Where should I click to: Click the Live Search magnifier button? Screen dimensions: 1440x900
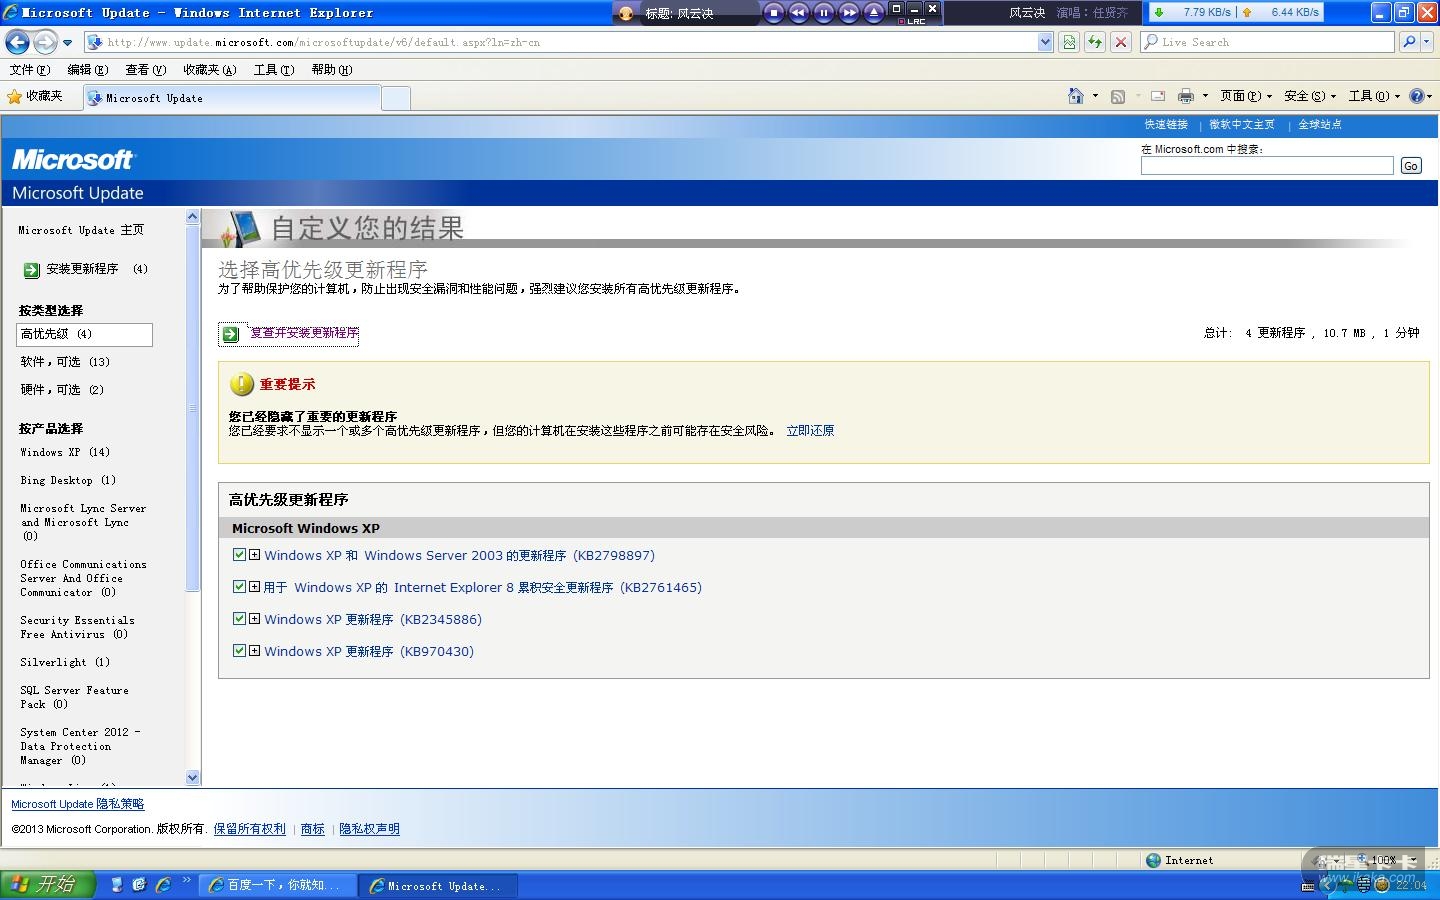(x=1409, y=42)
